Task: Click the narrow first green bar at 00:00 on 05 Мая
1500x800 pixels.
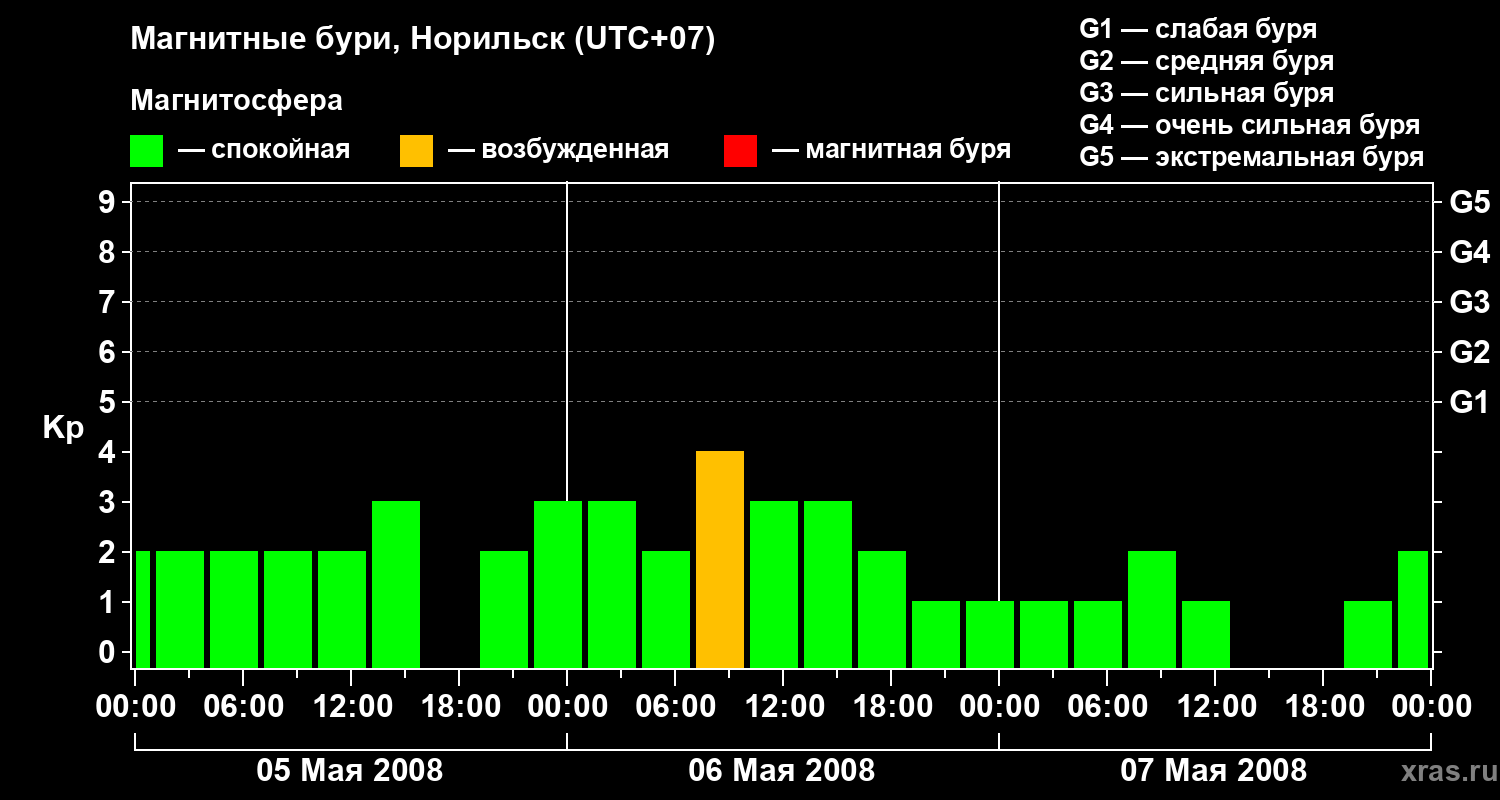Action: coord(142,609)
